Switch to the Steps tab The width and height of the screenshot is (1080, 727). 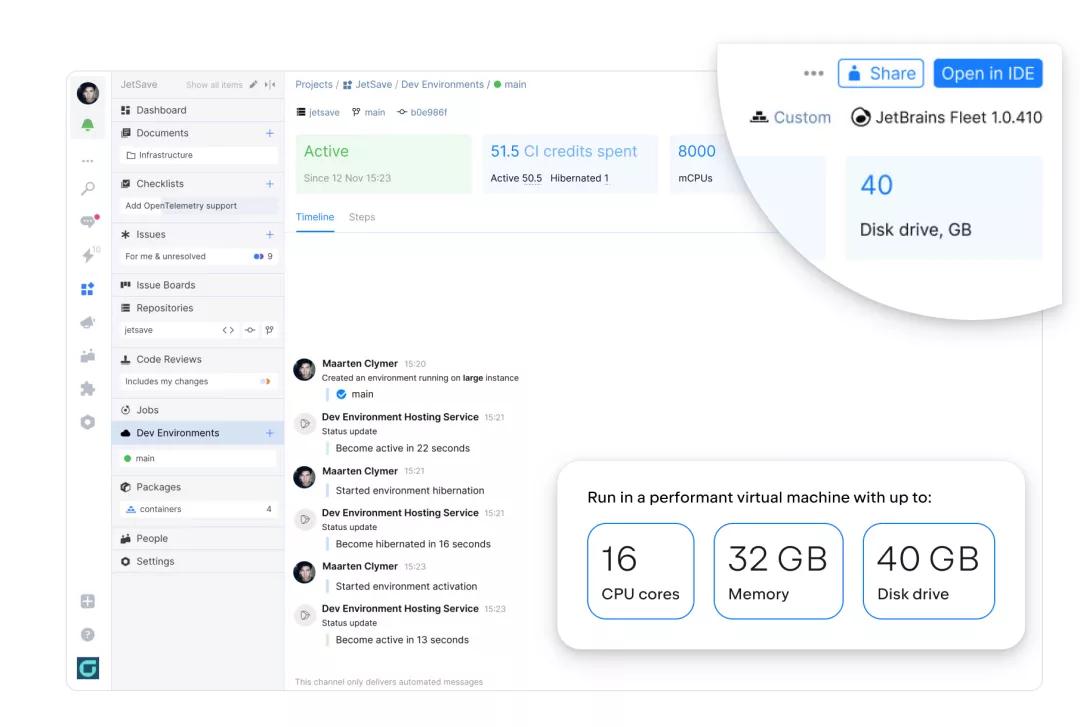362,217
